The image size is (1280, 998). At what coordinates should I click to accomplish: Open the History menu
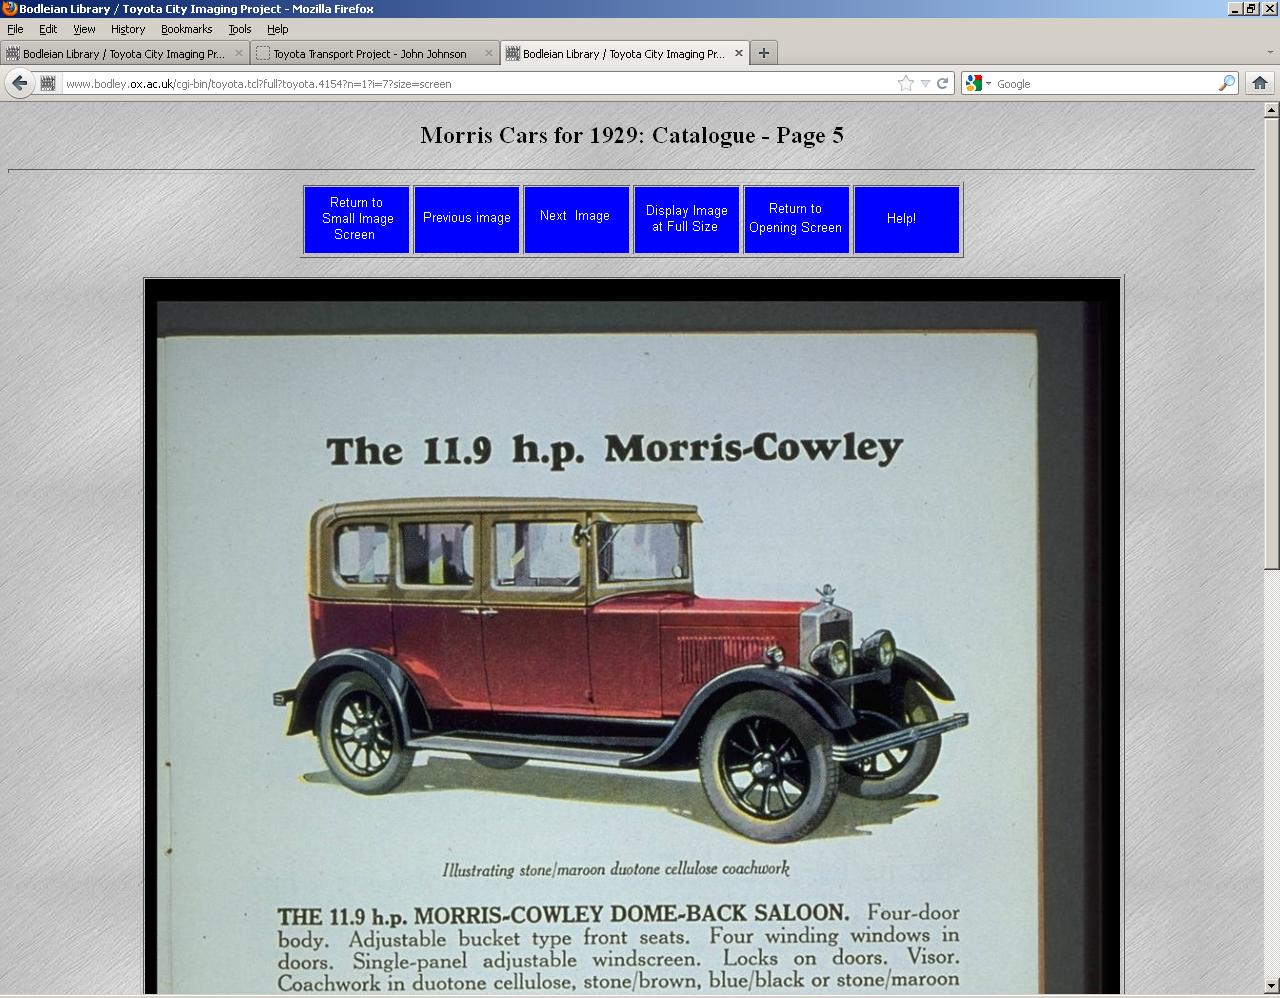tap(127, 29)
